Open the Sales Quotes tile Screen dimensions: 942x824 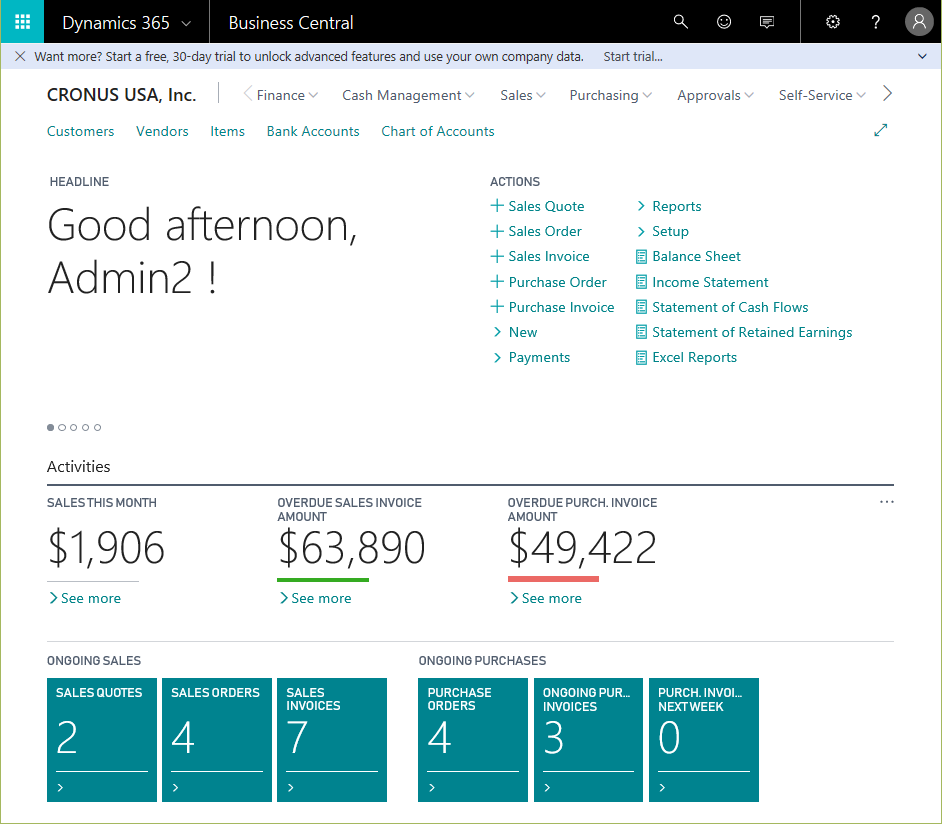pos(102,740)
